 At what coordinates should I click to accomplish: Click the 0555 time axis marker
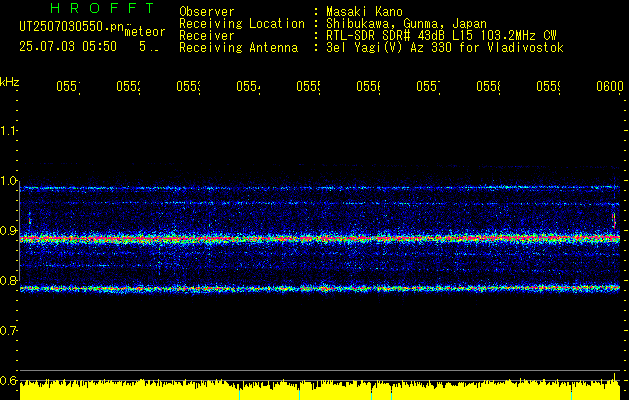[x=308, y=87]
